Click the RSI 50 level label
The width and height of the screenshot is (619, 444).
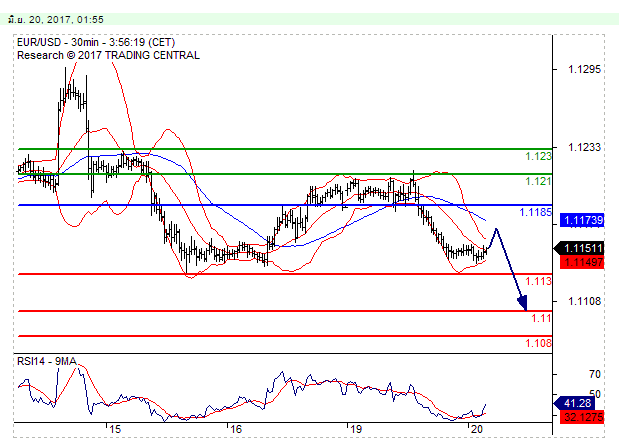pos(595,394)
